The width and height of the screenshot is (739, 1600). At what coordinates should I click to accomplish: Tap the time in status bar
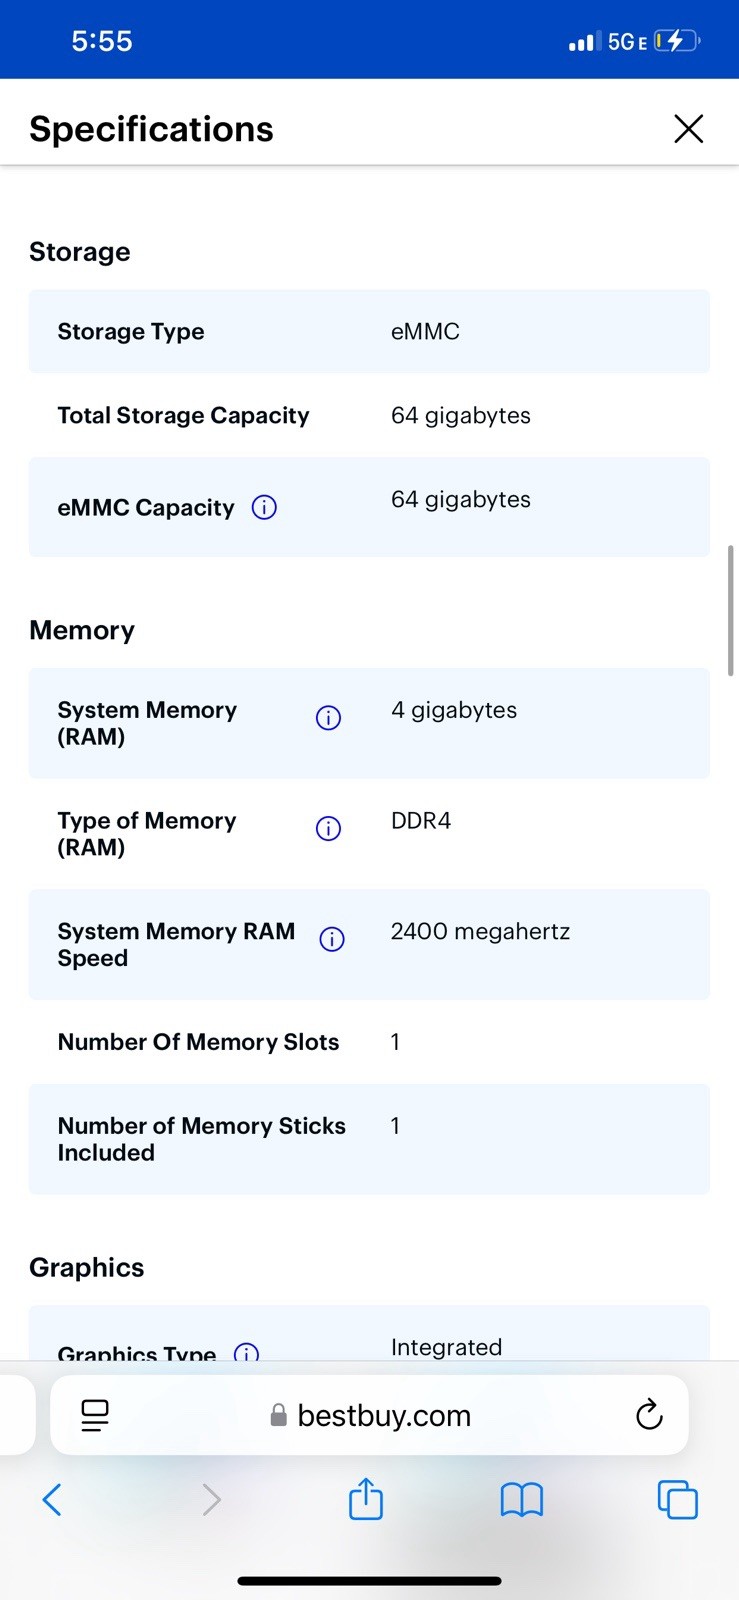pyautogui.click(x=102, y=41)
